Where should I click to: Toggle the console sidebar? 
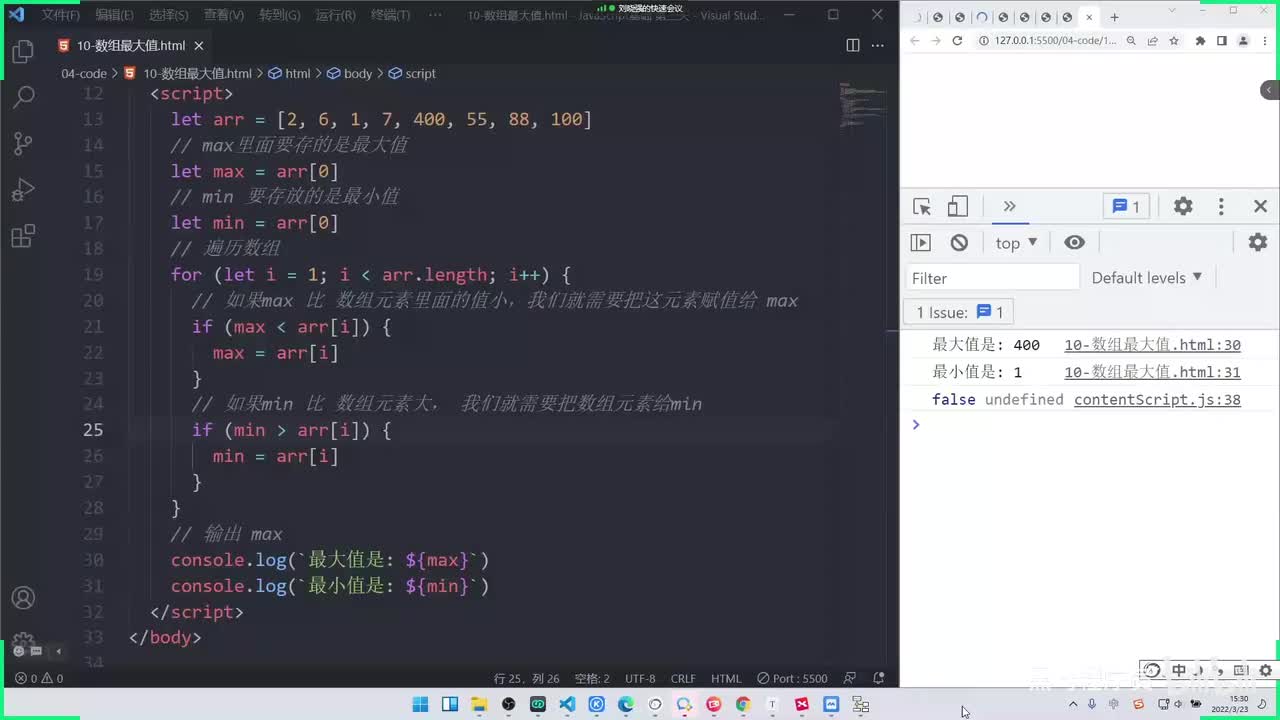(921, 242)
